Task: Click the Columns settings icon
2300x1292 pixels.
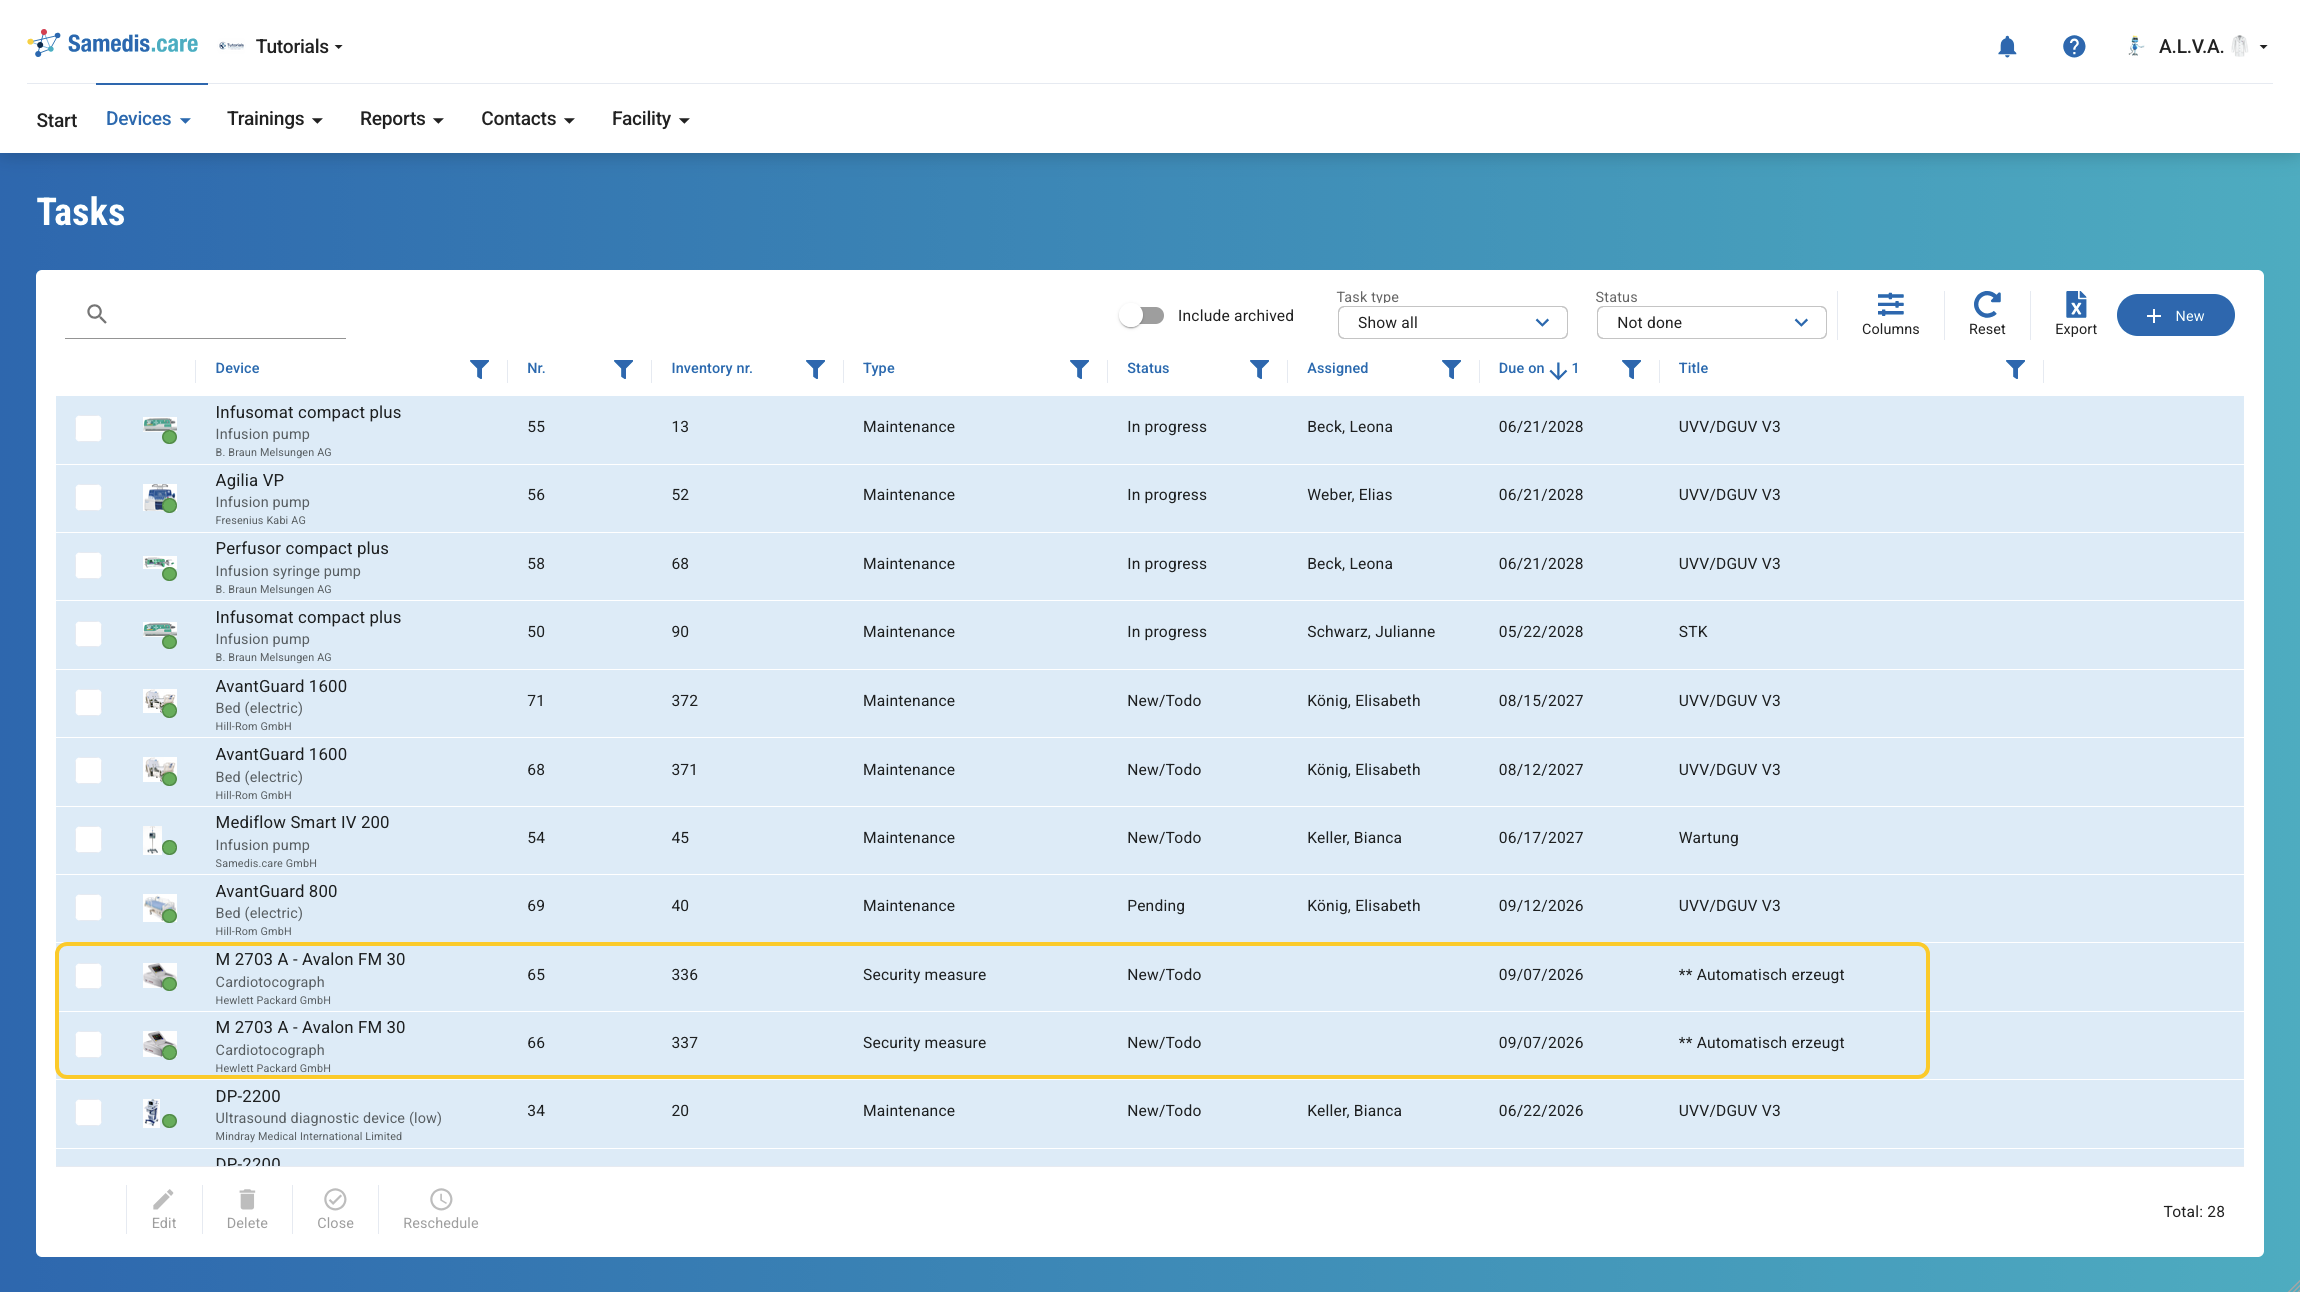Action: tap(1890, 314)
